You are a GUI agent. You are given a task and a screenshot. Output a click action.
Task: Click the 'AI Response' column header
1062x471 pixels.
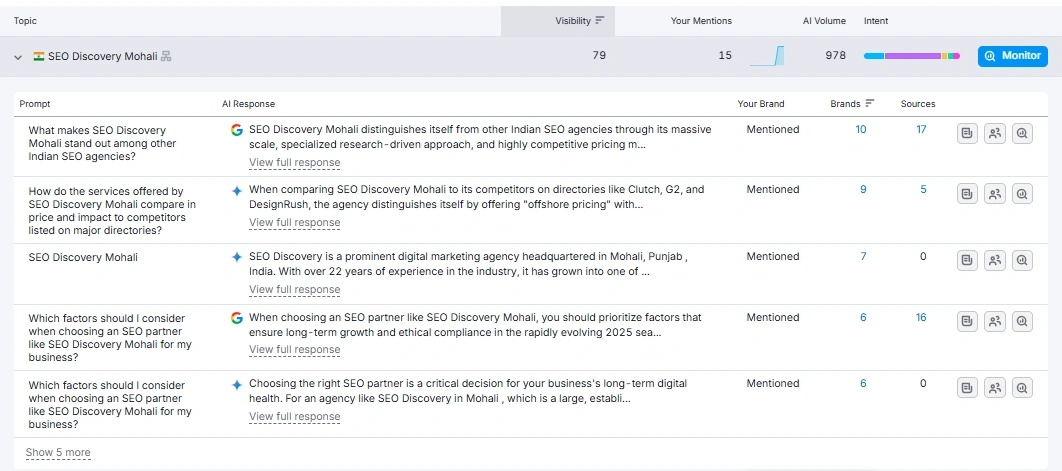coord(249,104)
